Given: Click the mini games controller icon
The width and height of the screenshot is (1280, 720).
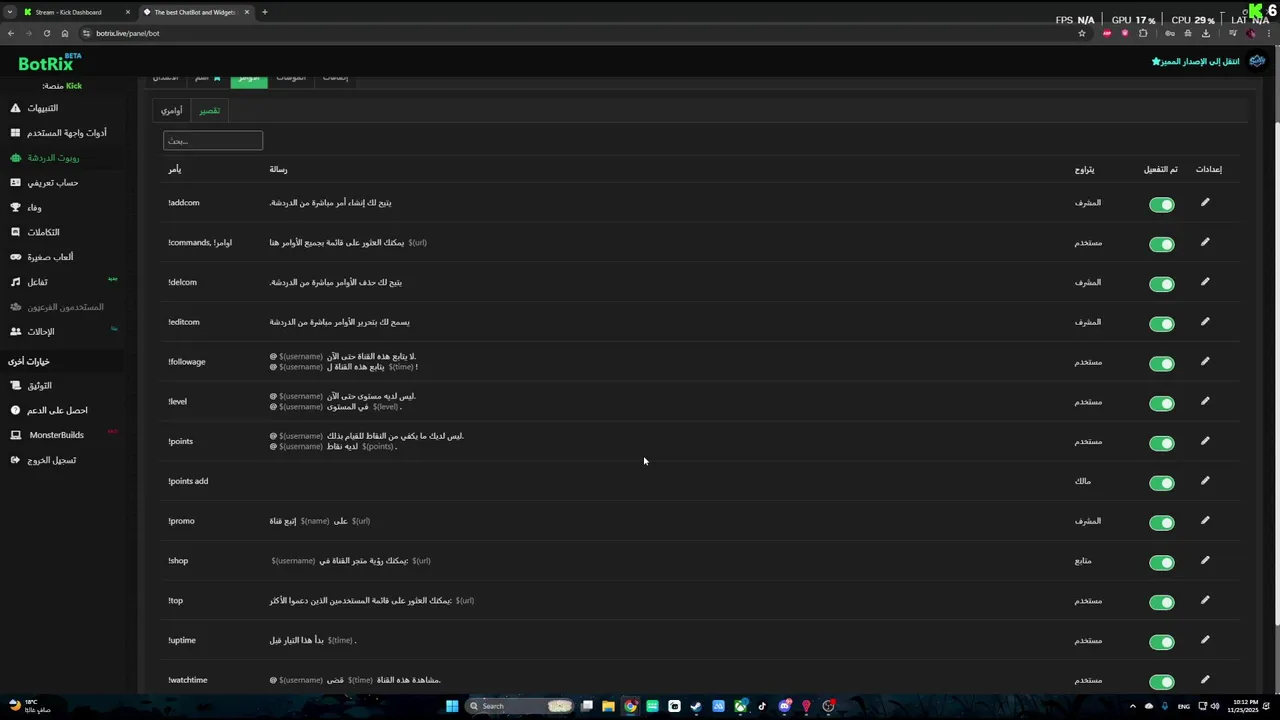Looking at the screenshot, I should point(15,257).
